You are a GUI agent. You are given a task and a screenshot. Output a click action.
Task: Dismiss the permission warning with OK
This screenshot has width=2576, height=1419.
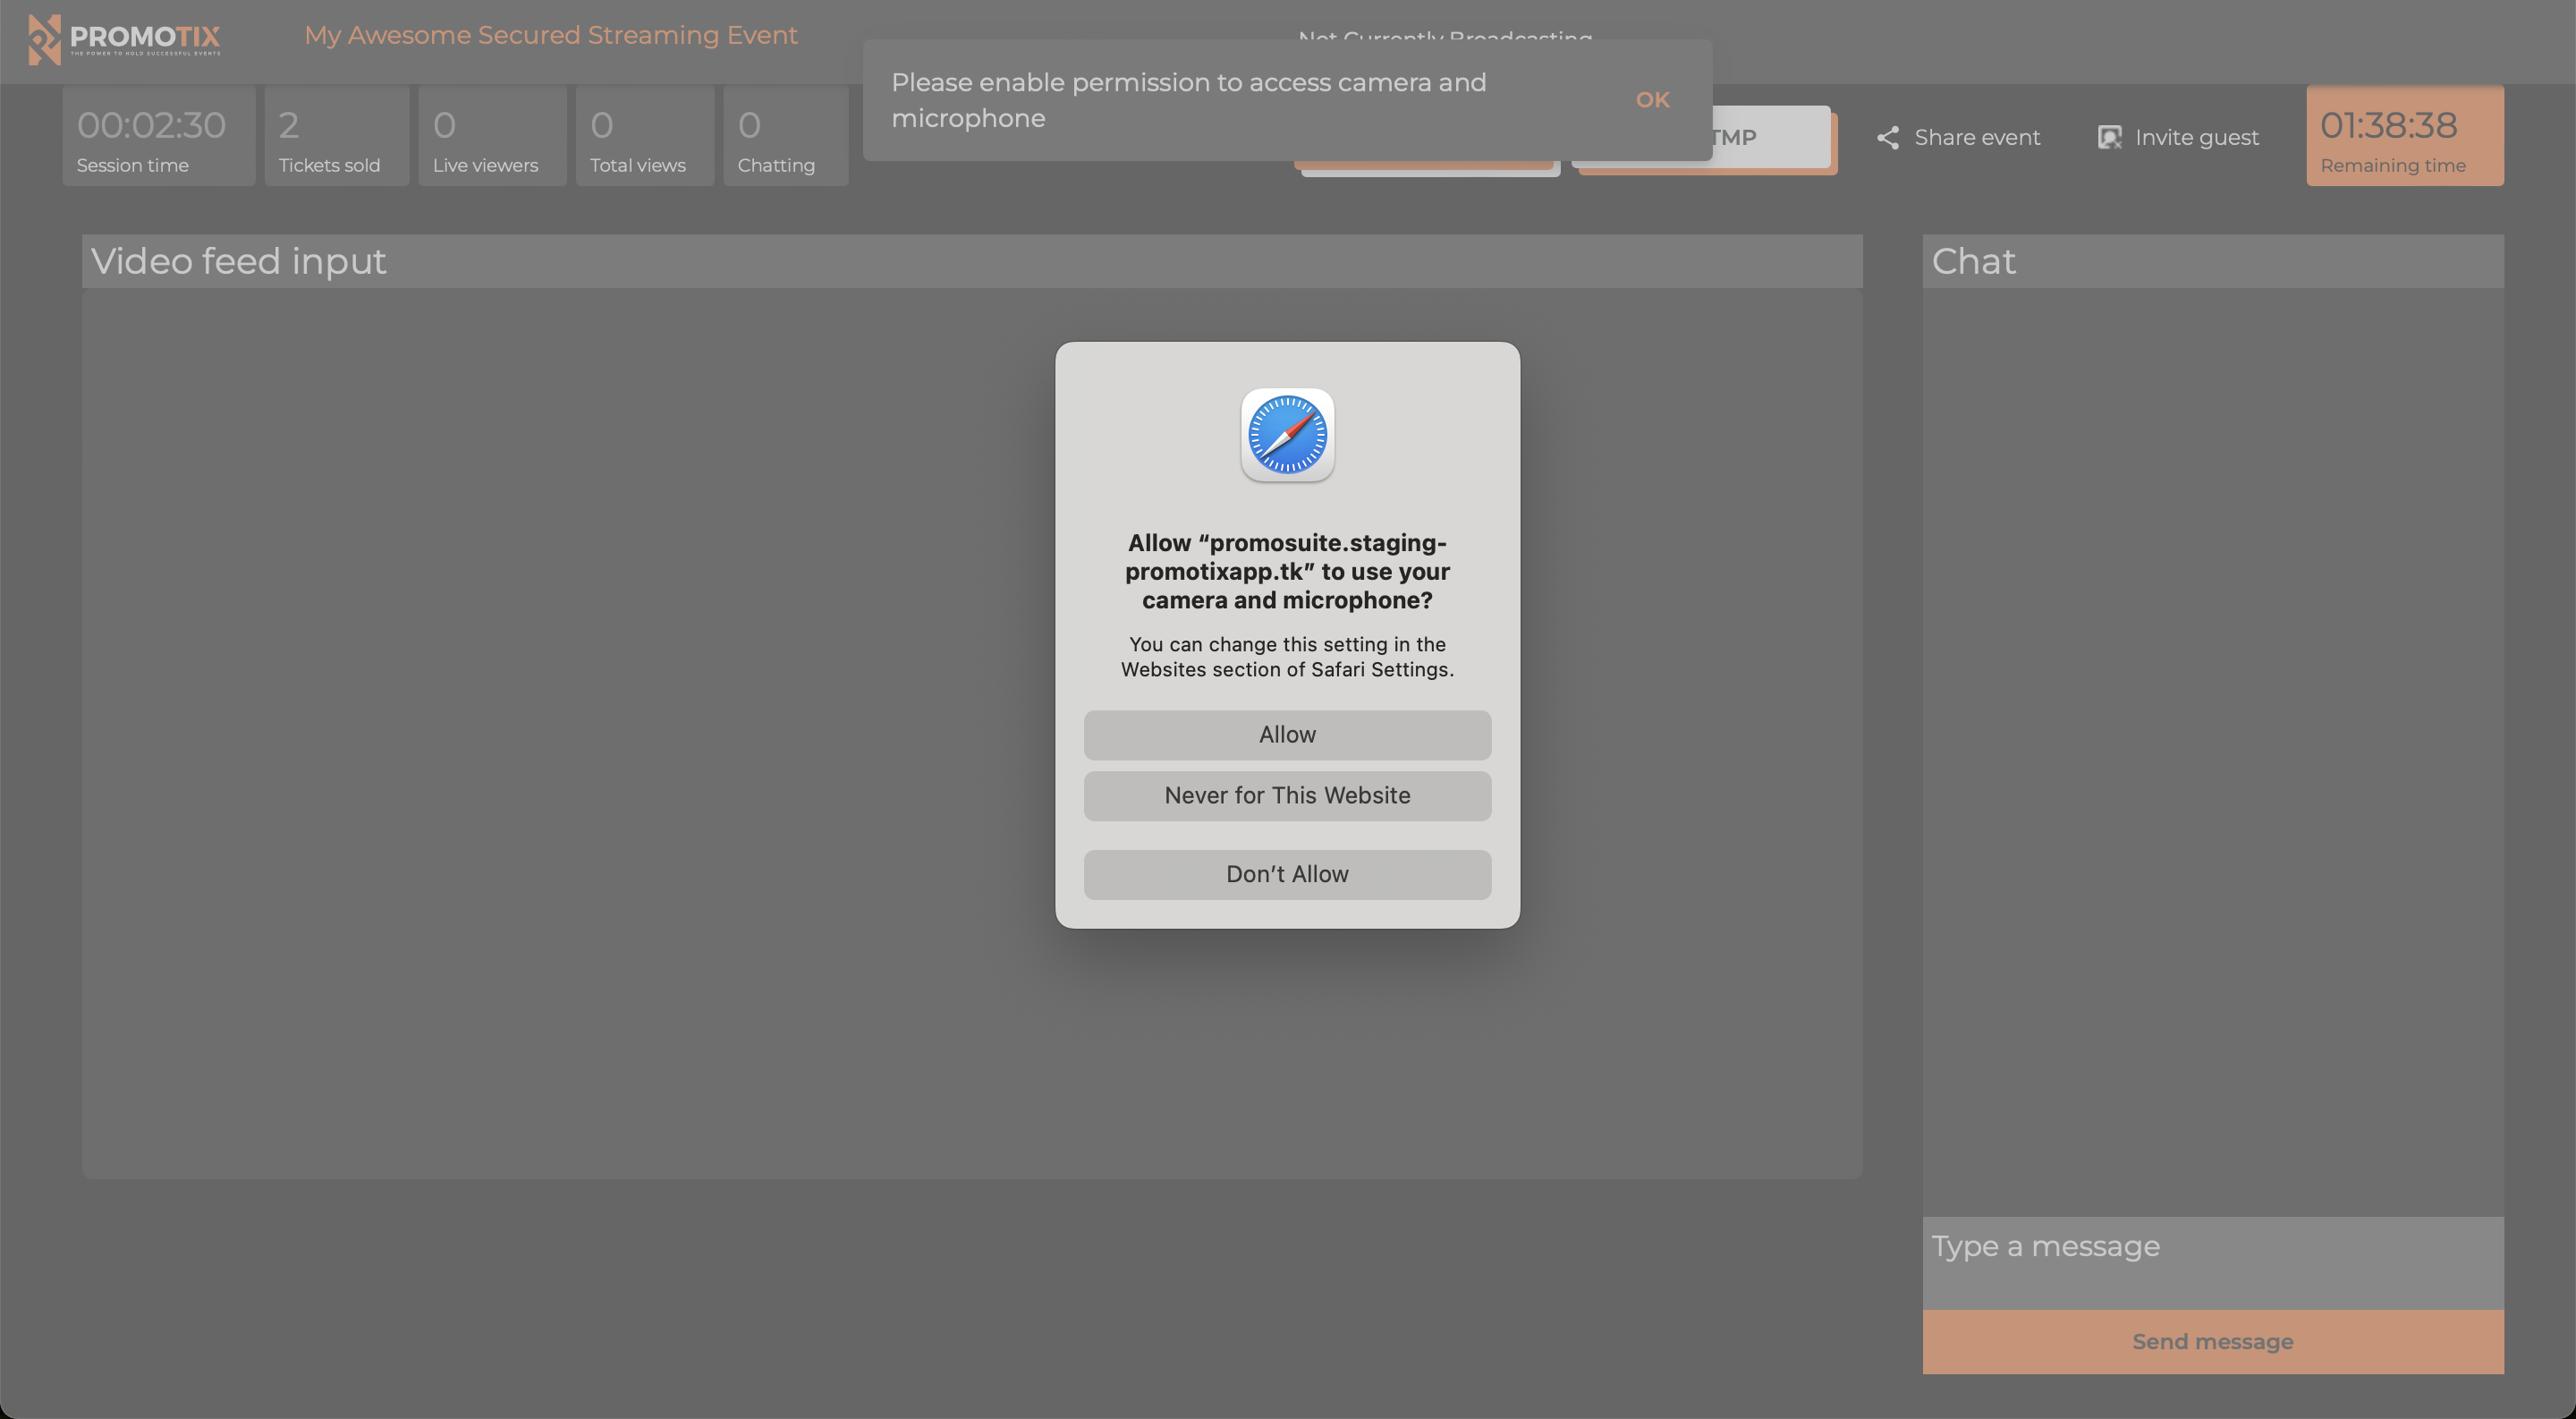point(1652,99)
